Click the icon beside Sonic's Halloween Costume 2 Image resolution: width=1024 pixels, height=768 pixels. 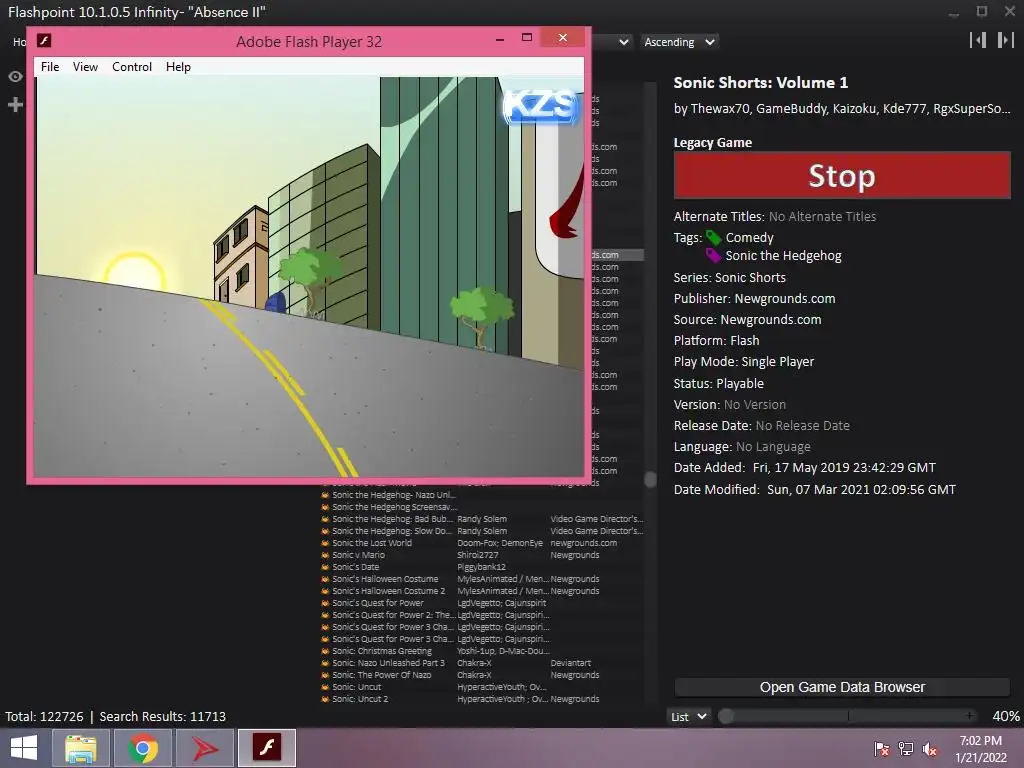[x=325, y=591]
